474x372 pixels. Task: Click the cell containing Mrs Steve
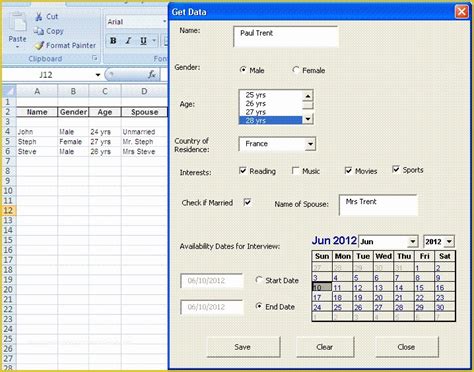point(144,152)
